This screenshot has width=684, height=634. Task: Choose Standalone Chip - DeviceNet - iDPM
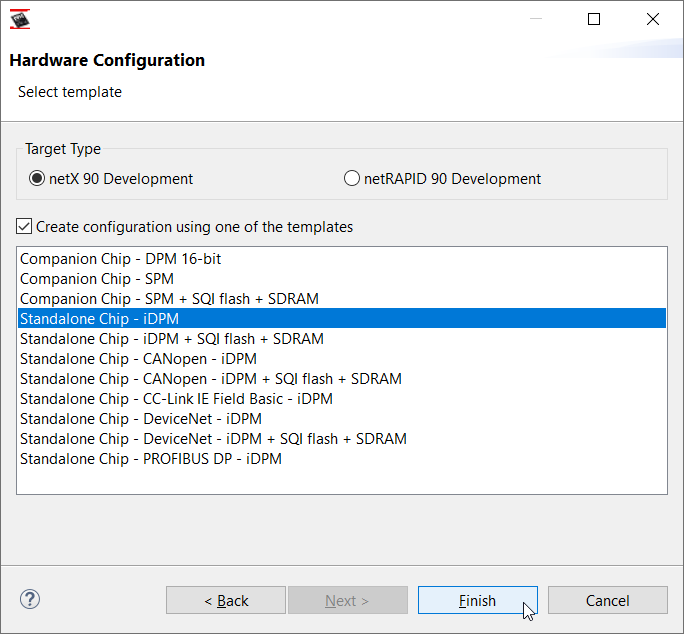(x=141, y=419)
